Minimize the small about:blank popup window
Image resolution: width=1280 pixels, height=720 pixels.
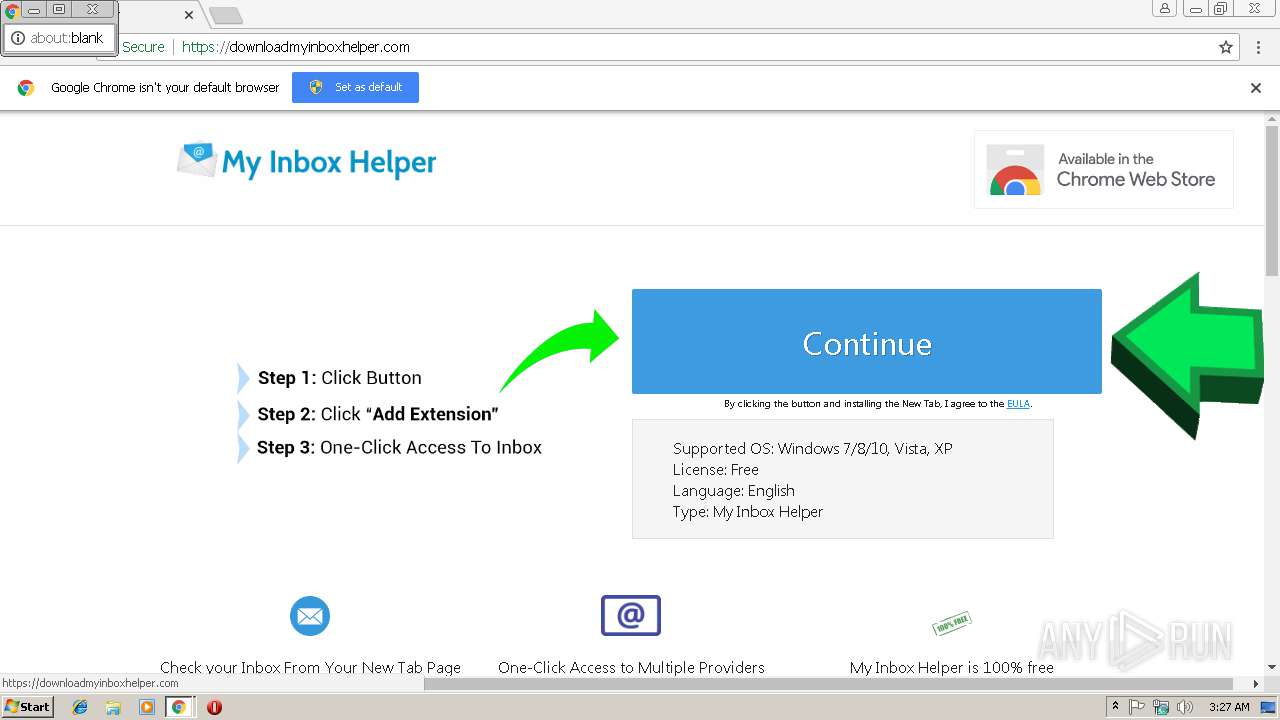tap(34, 9)
